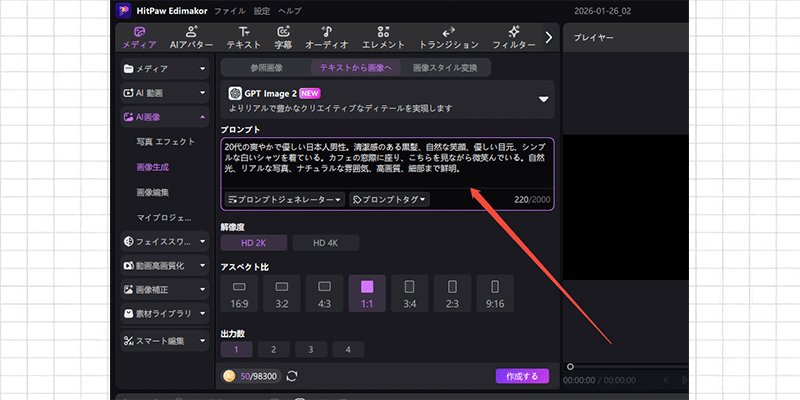Set output count to 2
Image resolution: width=800 pixels, height=400 pixels.
273,349
